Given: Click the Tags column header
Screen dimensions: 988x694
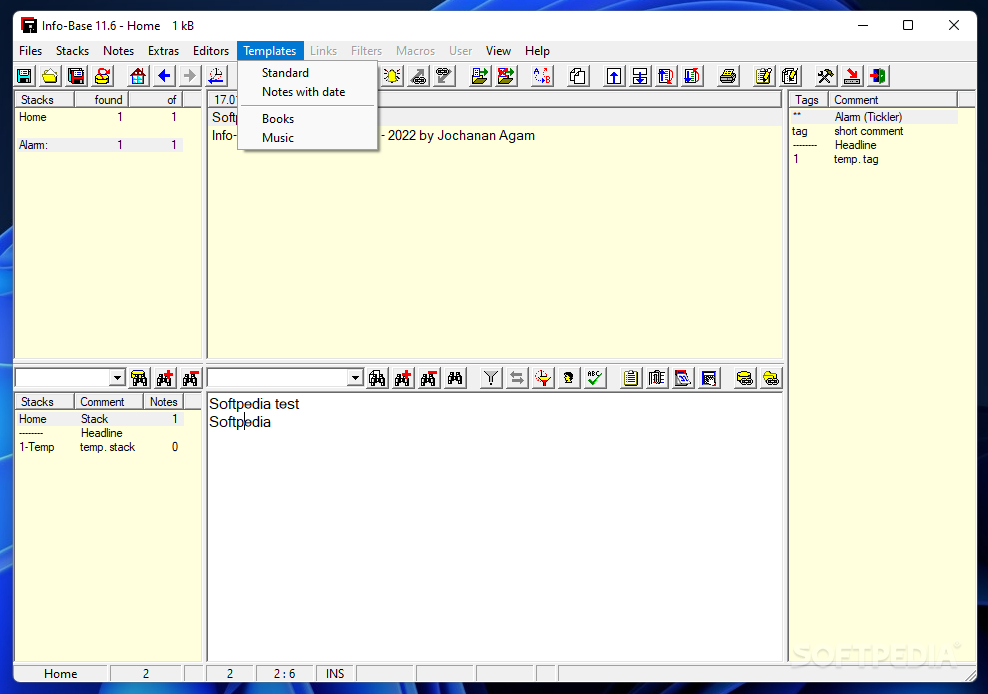Looking at the screenshot, I should click(x=808, y=100).
